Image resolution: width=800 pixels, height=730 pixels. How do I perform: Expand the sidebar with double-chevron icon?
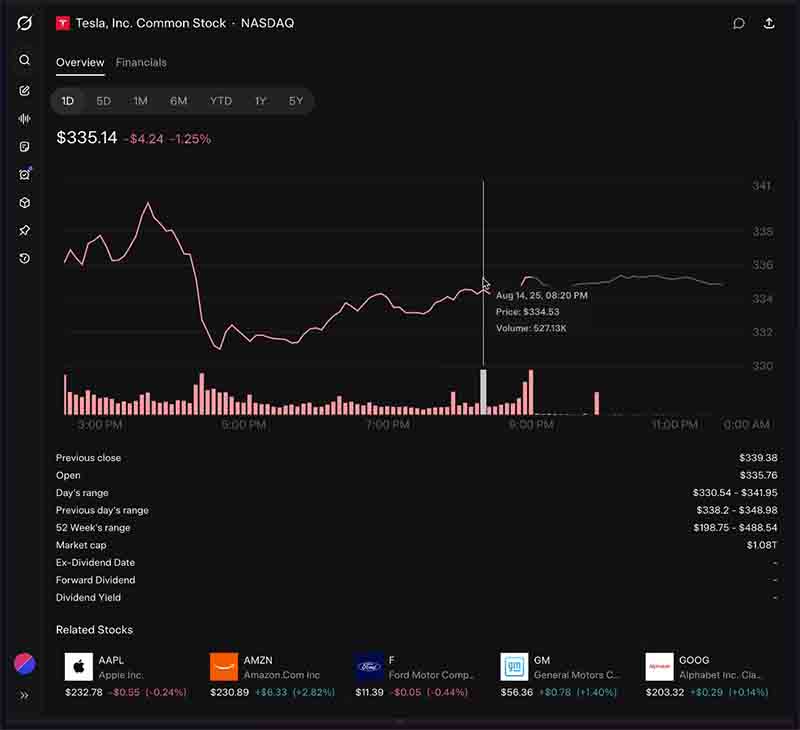click(x=24, y=695)
